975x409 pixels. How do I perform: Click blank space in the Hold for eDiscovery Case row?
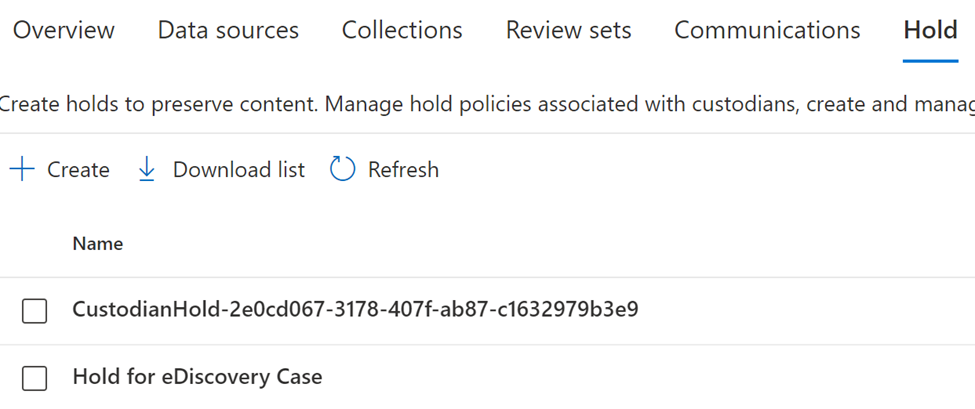647,377
